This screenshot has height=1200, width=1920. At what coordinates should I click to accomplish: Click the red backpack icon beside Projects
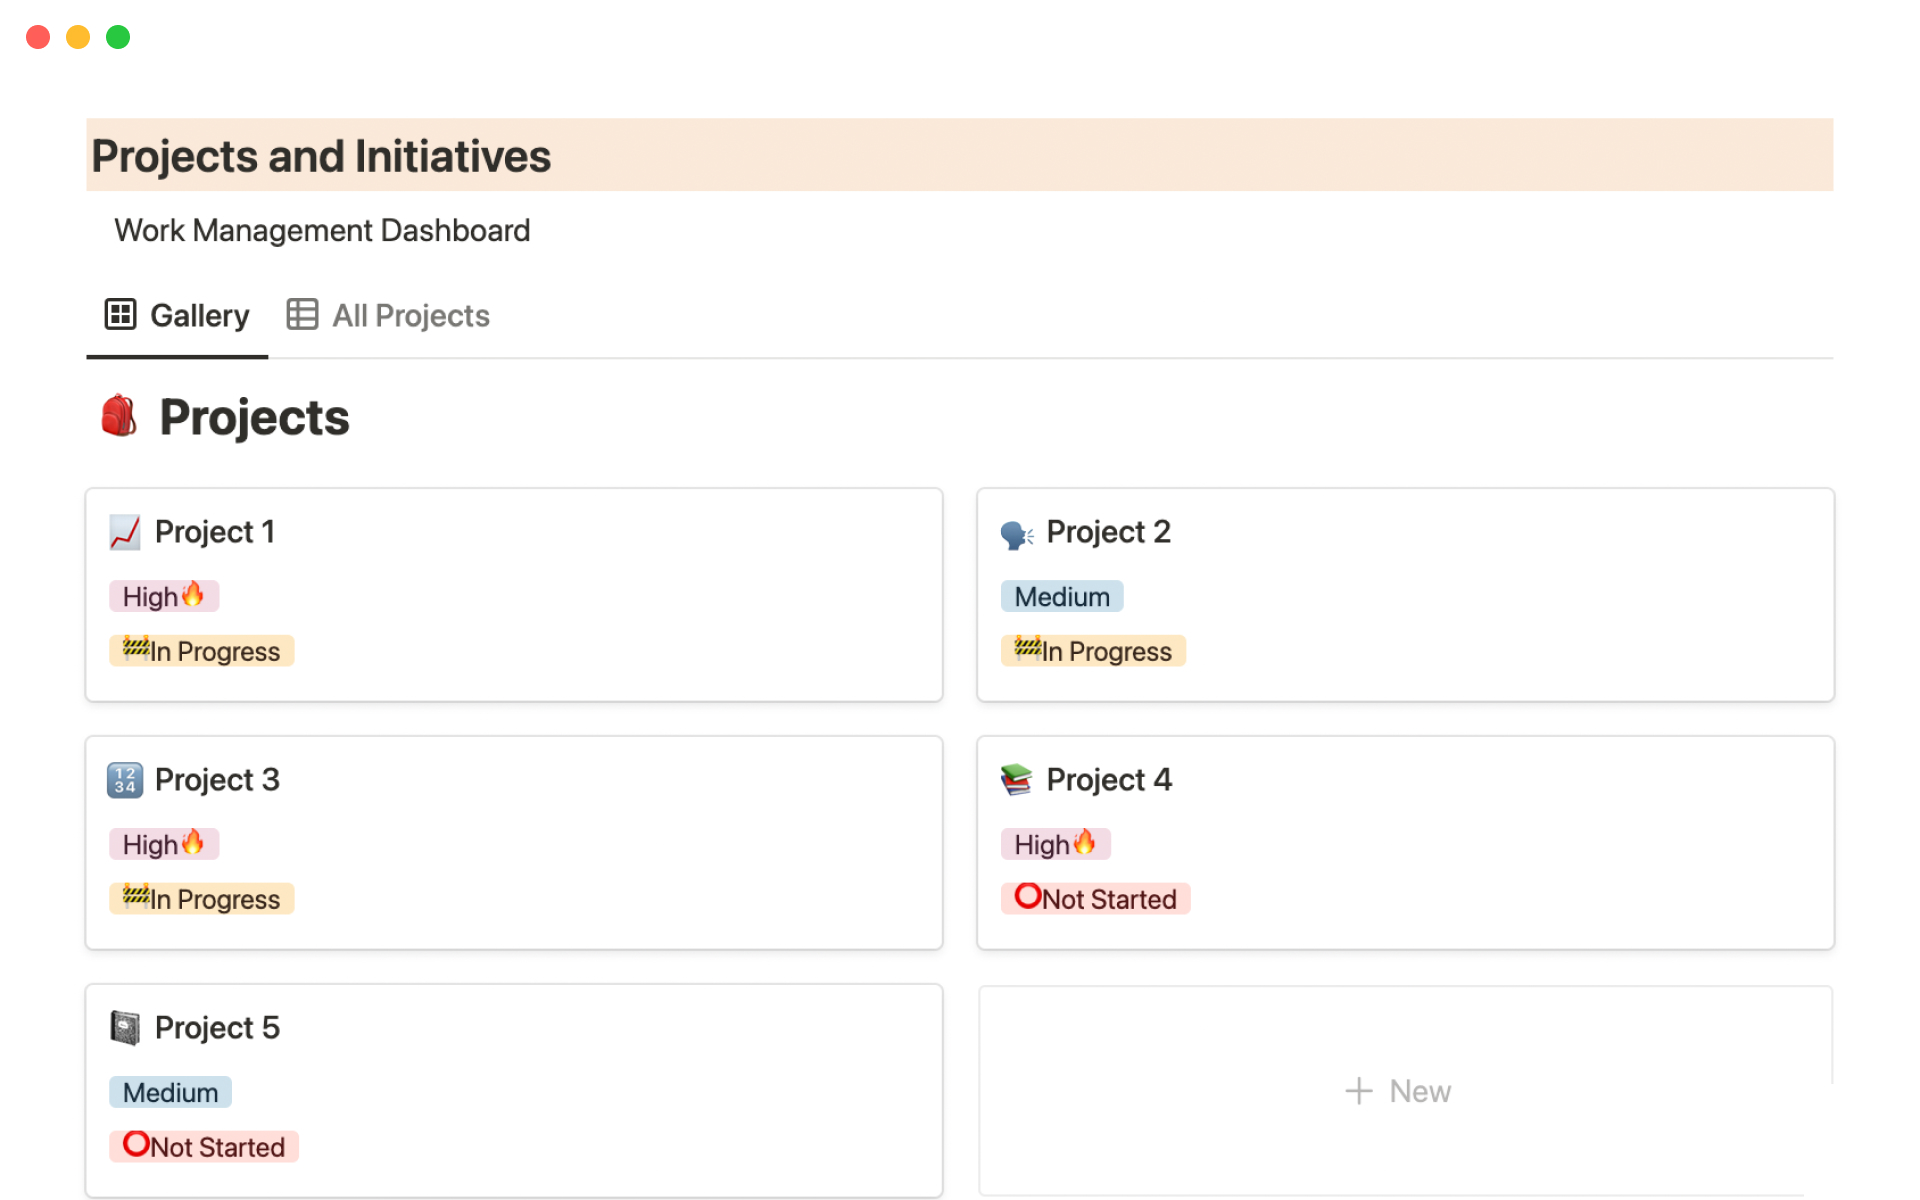point(119,416)
